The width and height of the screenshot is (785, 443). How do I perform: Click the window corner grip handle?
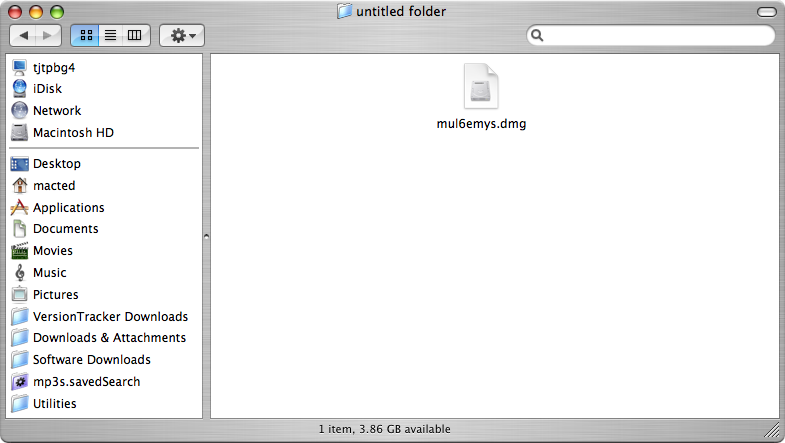[773, 430]
